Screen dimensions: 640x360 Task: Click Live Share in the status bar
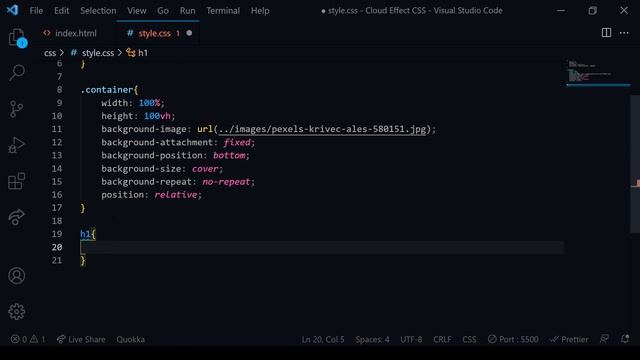click(81, 339)
